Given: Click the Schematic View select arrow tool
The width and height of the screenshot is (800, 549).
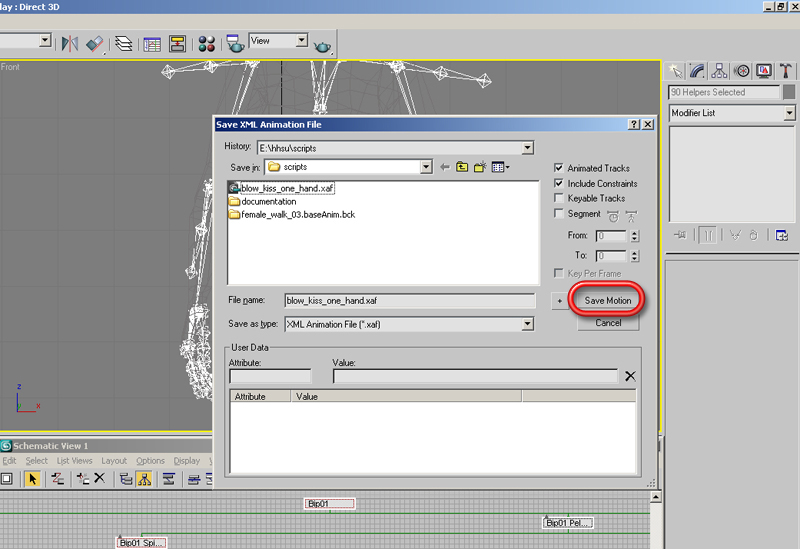Looking at the screenshot, I should click(33, 479).
